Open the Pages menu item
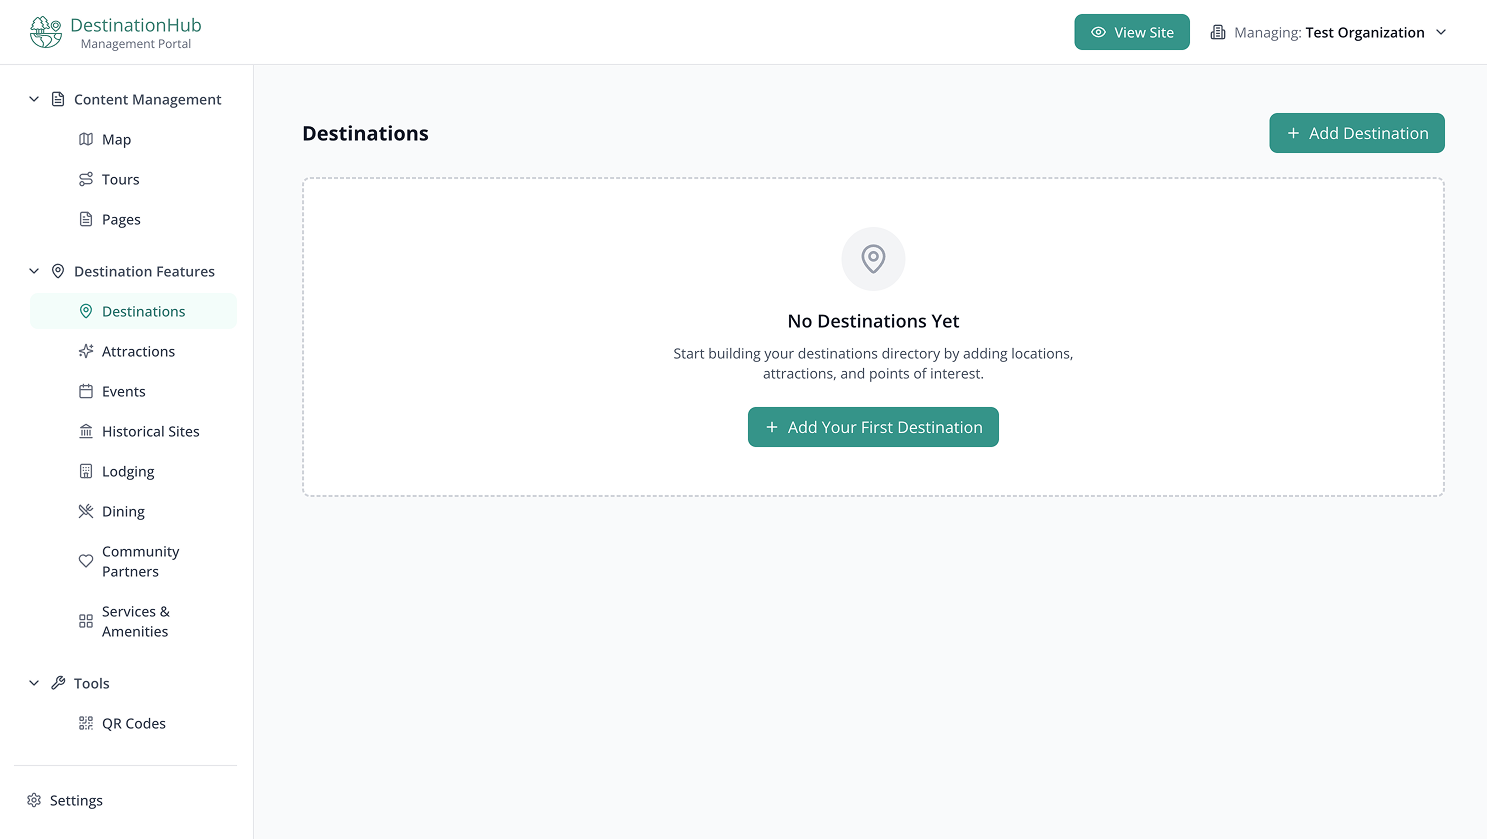The height and width of the screenshot is (839, 1487). pyautogui.click(x=121, y=220)
